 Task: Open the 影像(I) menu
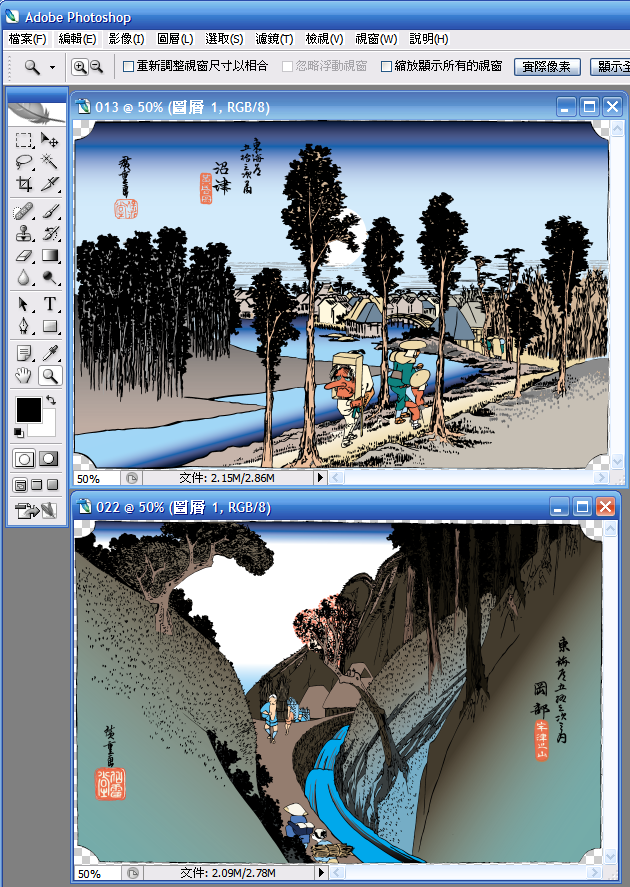(x=126, y=39)
